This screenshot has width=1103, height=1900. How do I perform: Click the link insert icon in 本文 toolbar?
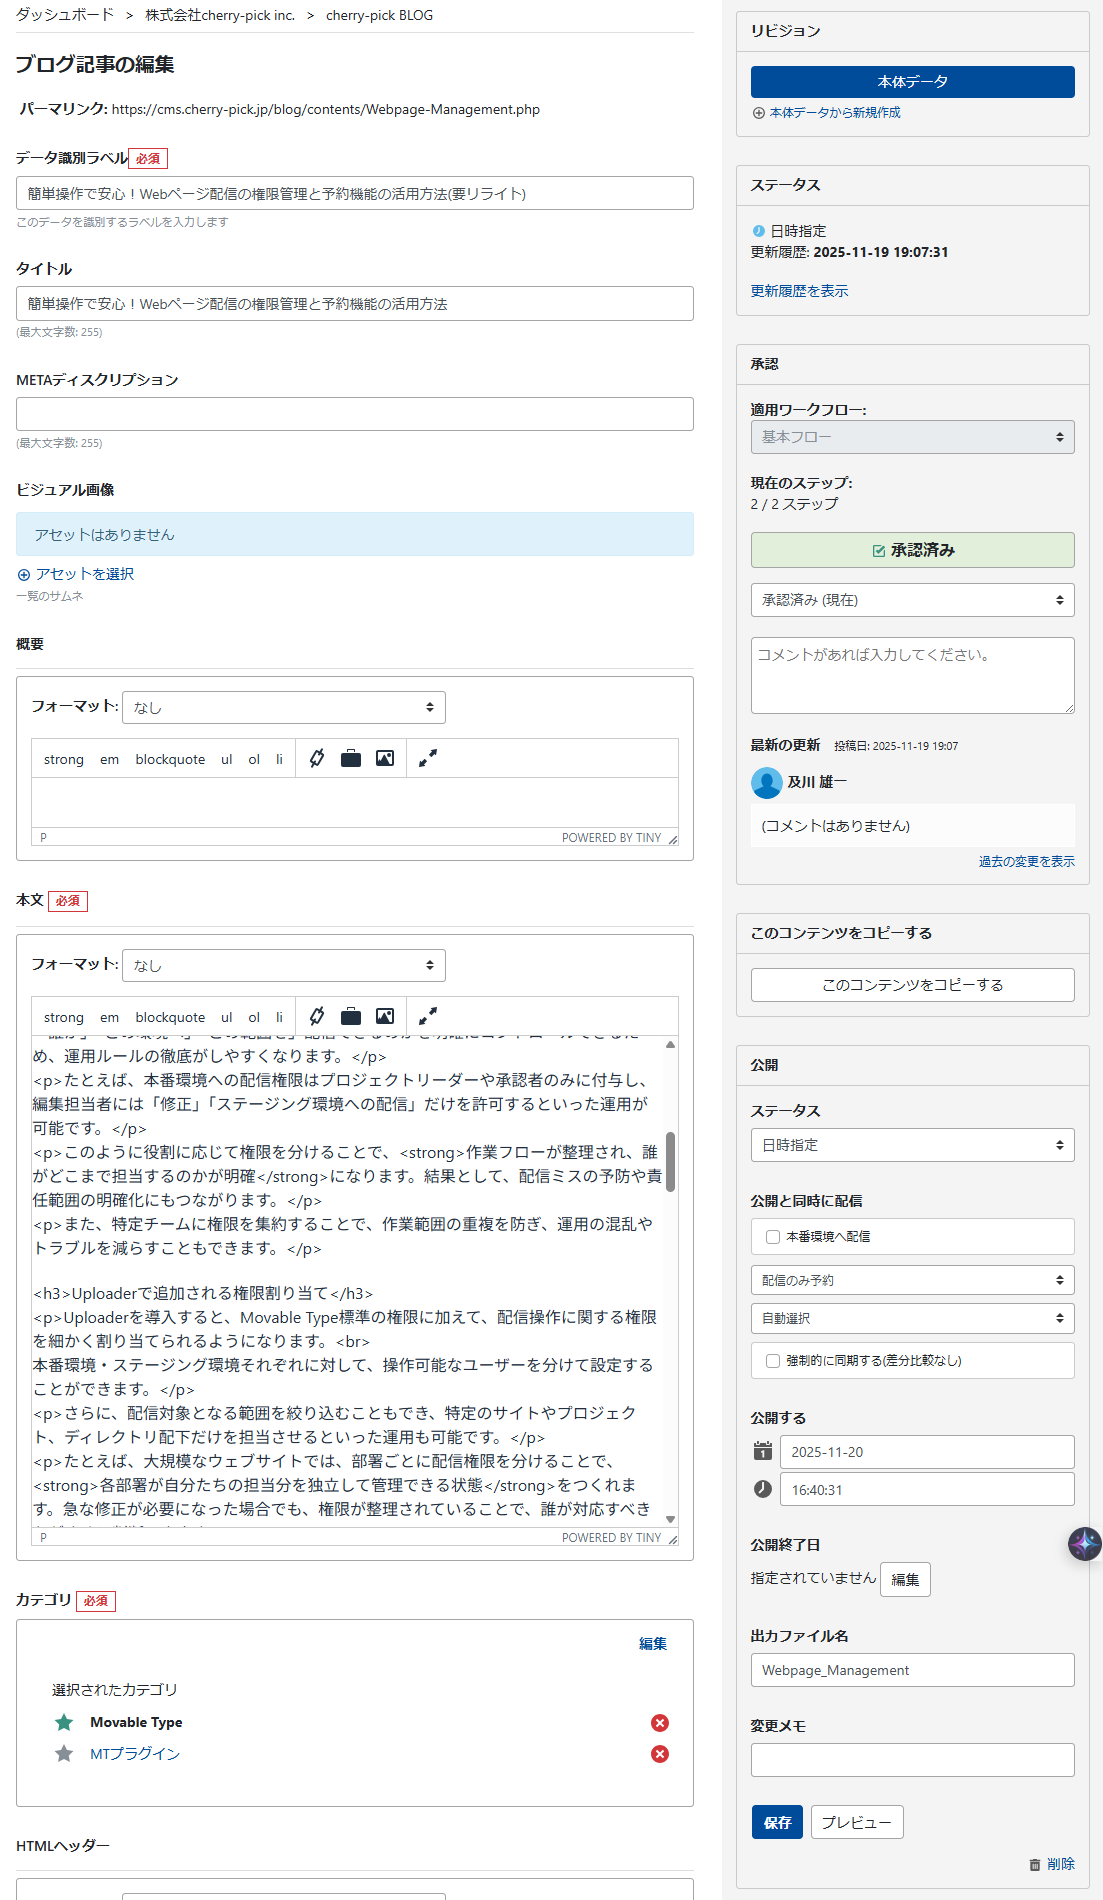click(x=317, y=1016)
